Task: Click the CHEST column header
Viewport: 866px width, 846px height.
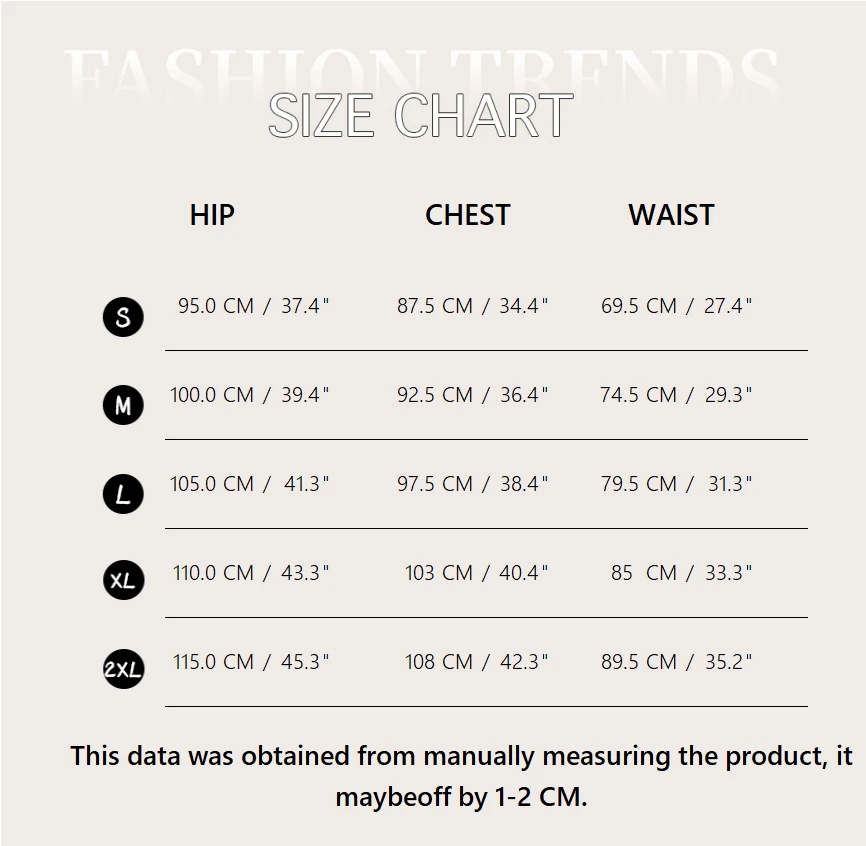Action: click(x=467, y=215)
